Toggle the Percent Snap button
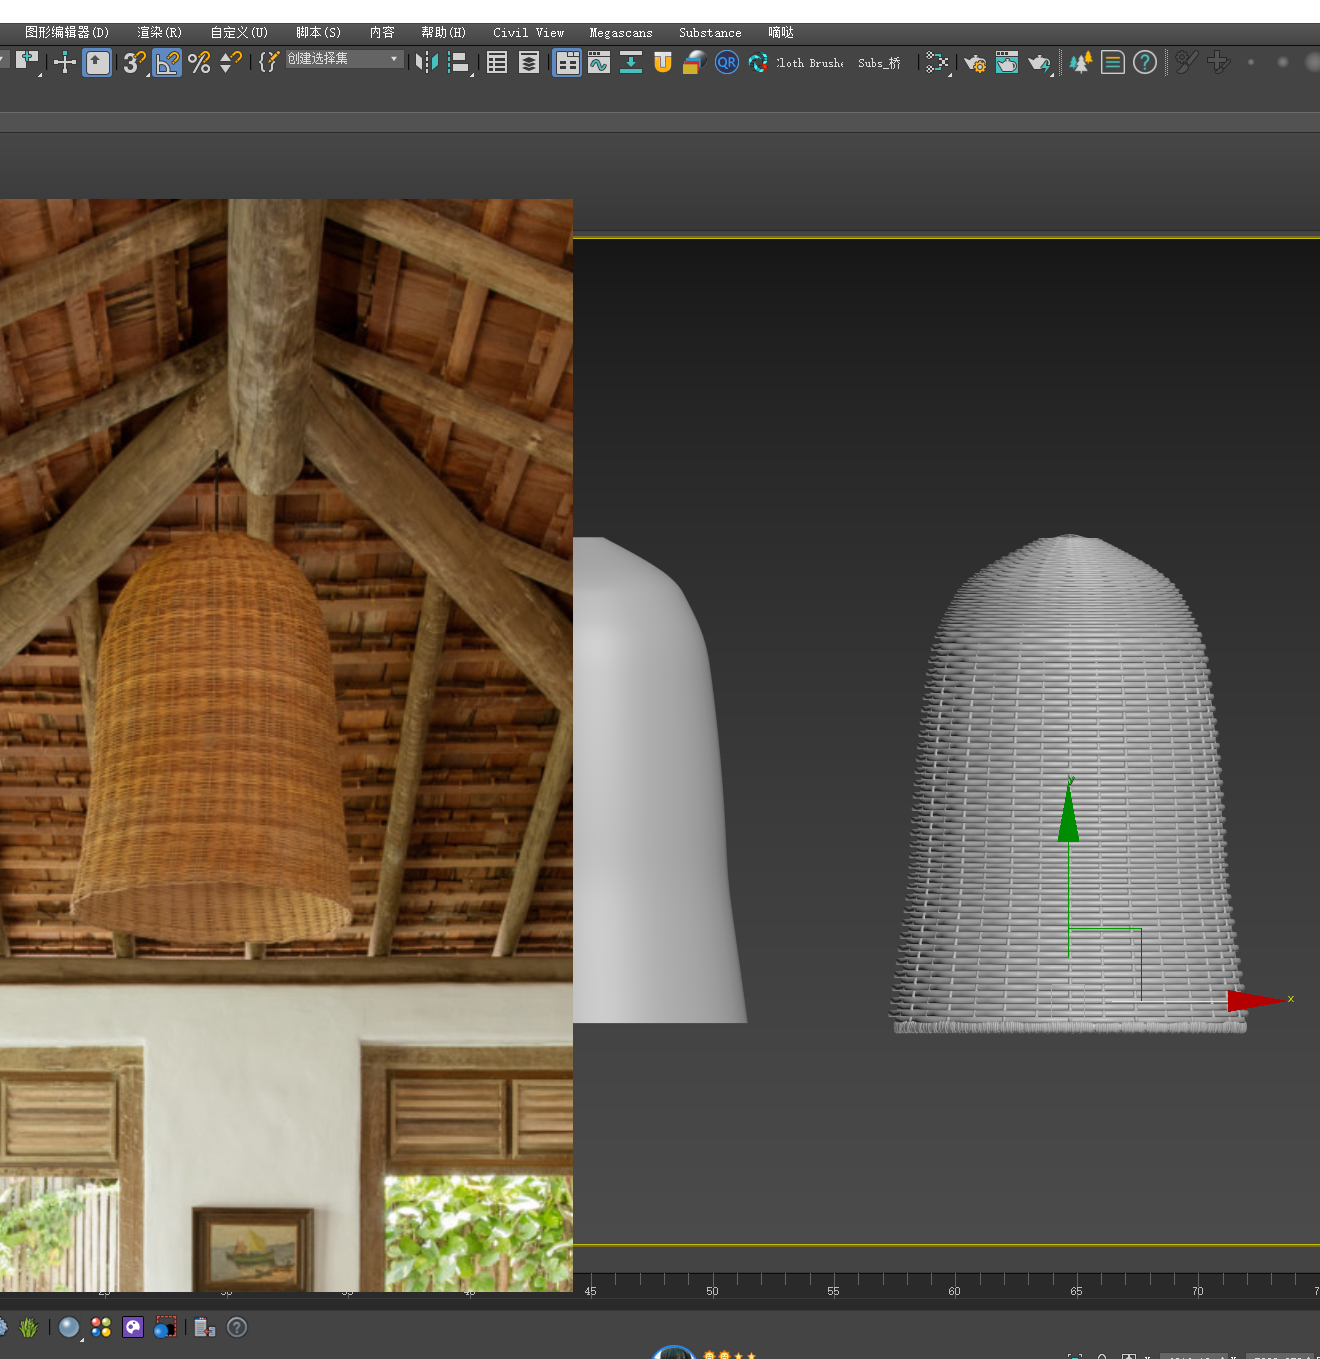The width and height of the screenshot is (1320, 1359). click(199, 63)
